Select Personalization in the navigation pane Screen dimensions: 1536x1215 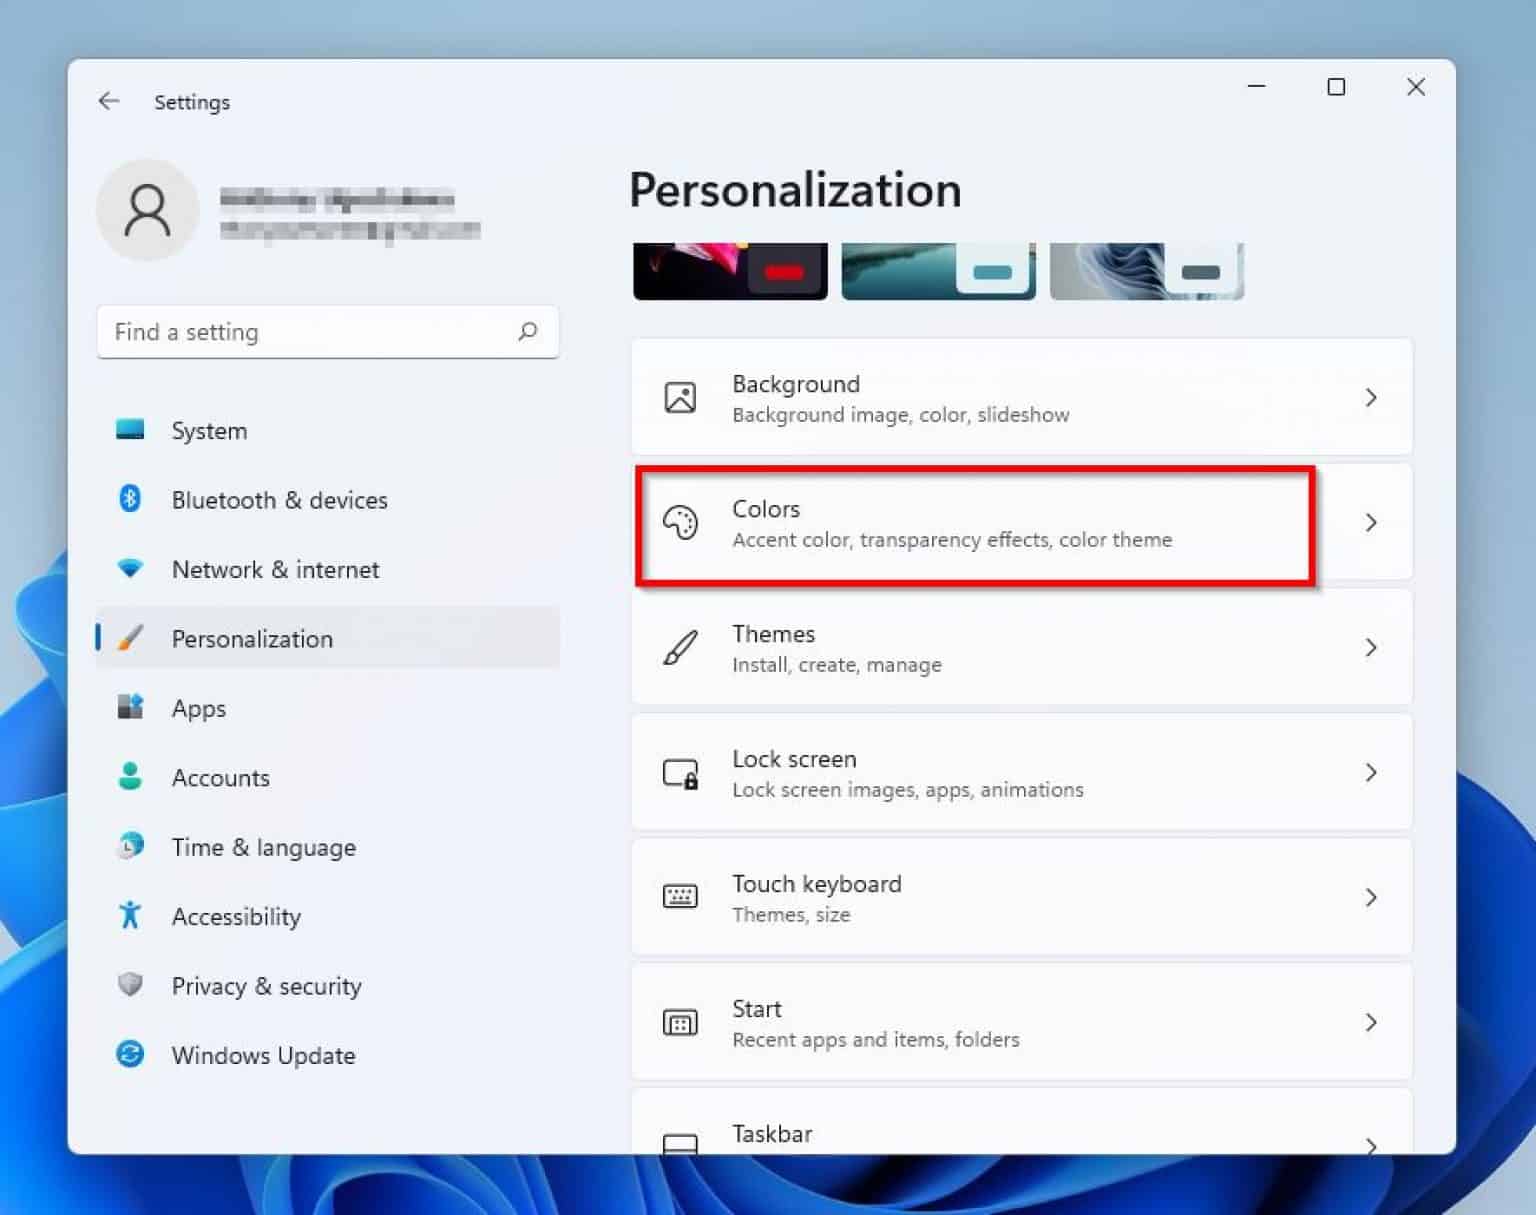(252, 638)
